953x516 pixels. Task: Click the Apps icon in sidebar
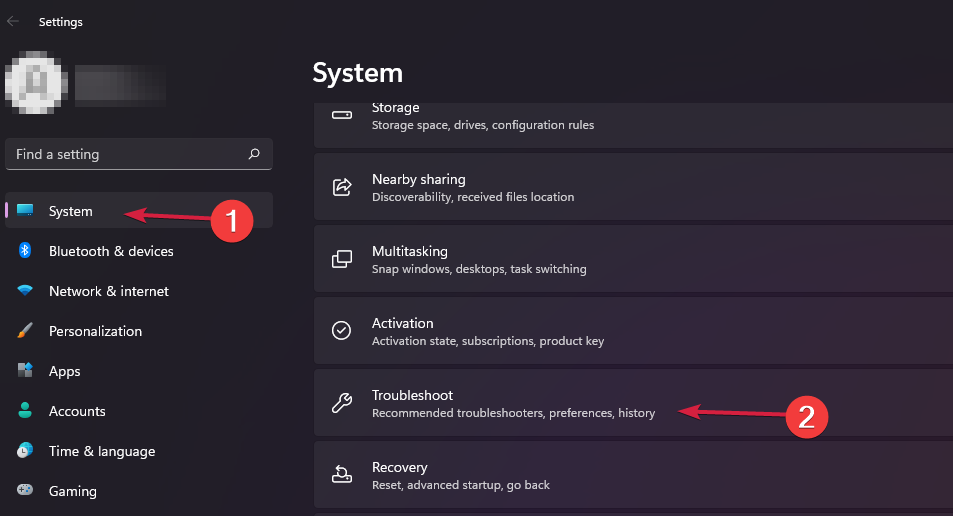click(x=26, y=371)
